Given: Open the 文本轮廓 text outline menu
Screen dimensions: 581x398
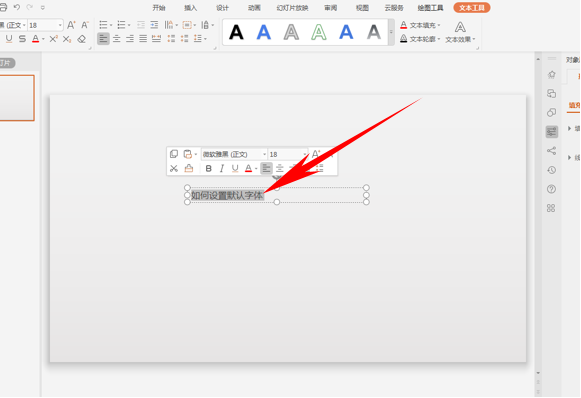Looking at the screenshot, I should (x=420, y=39).
